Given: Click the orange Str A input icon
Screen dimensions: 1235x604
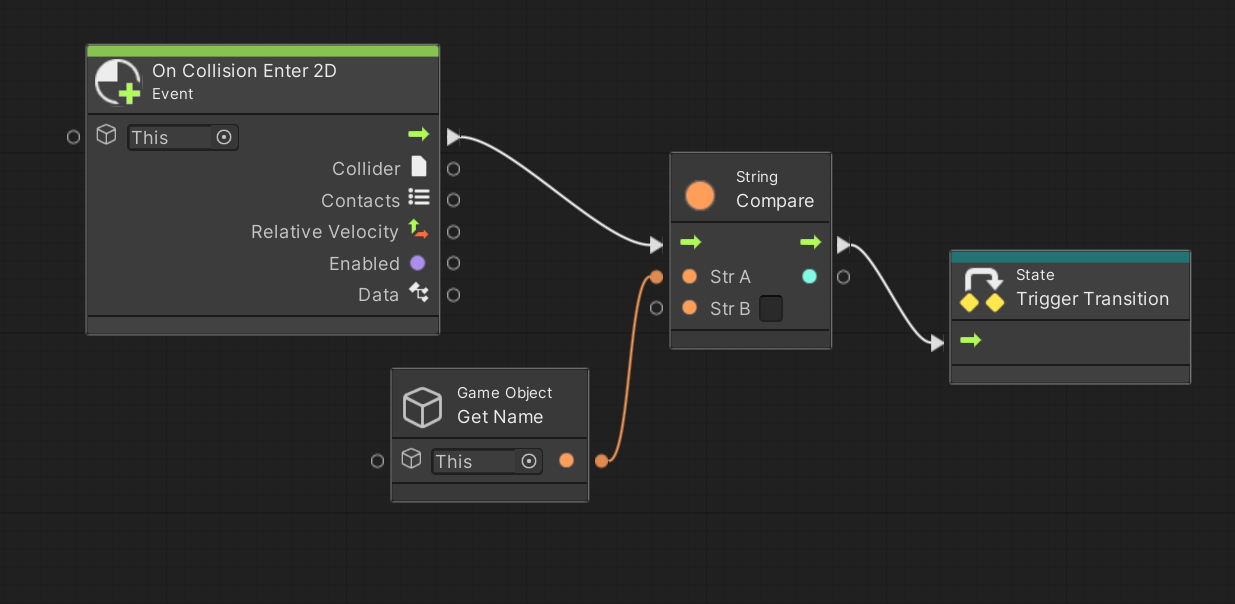Looking at the screenshot, I should coord(689,276).
